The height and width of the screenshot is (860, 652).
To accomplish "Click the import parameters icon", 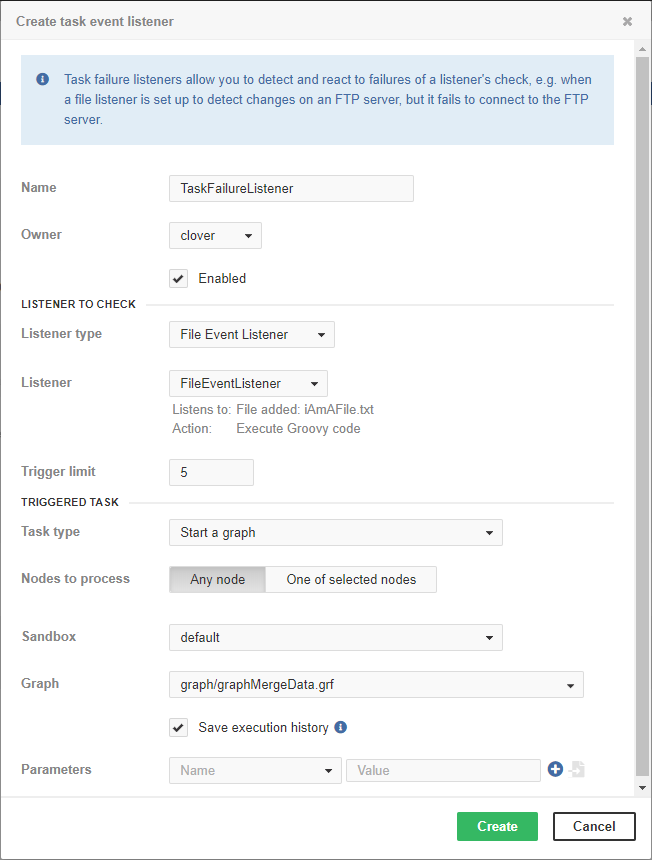I will point(577,769).
